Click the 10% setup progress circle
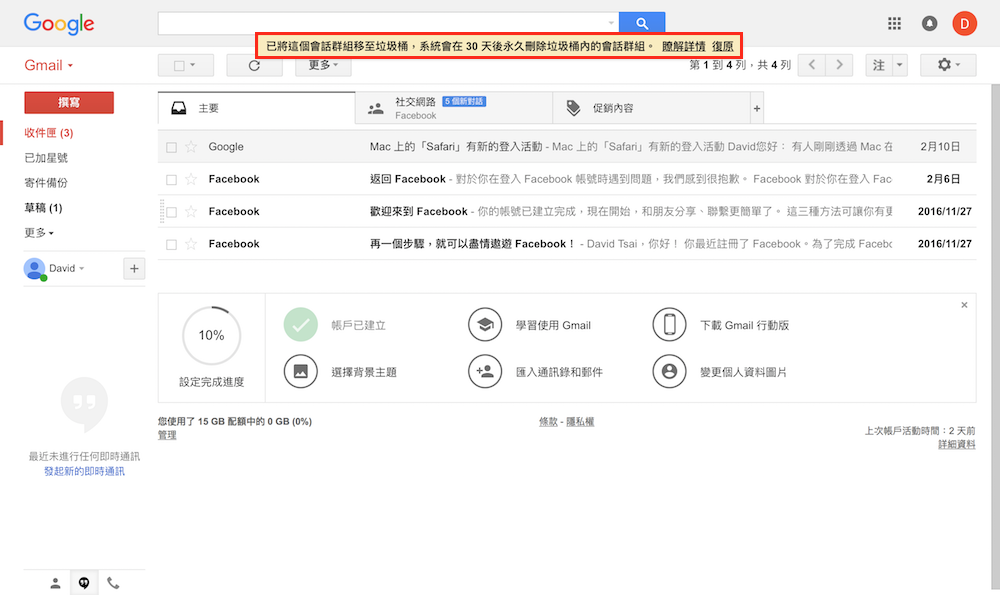 tap(211, 336)
